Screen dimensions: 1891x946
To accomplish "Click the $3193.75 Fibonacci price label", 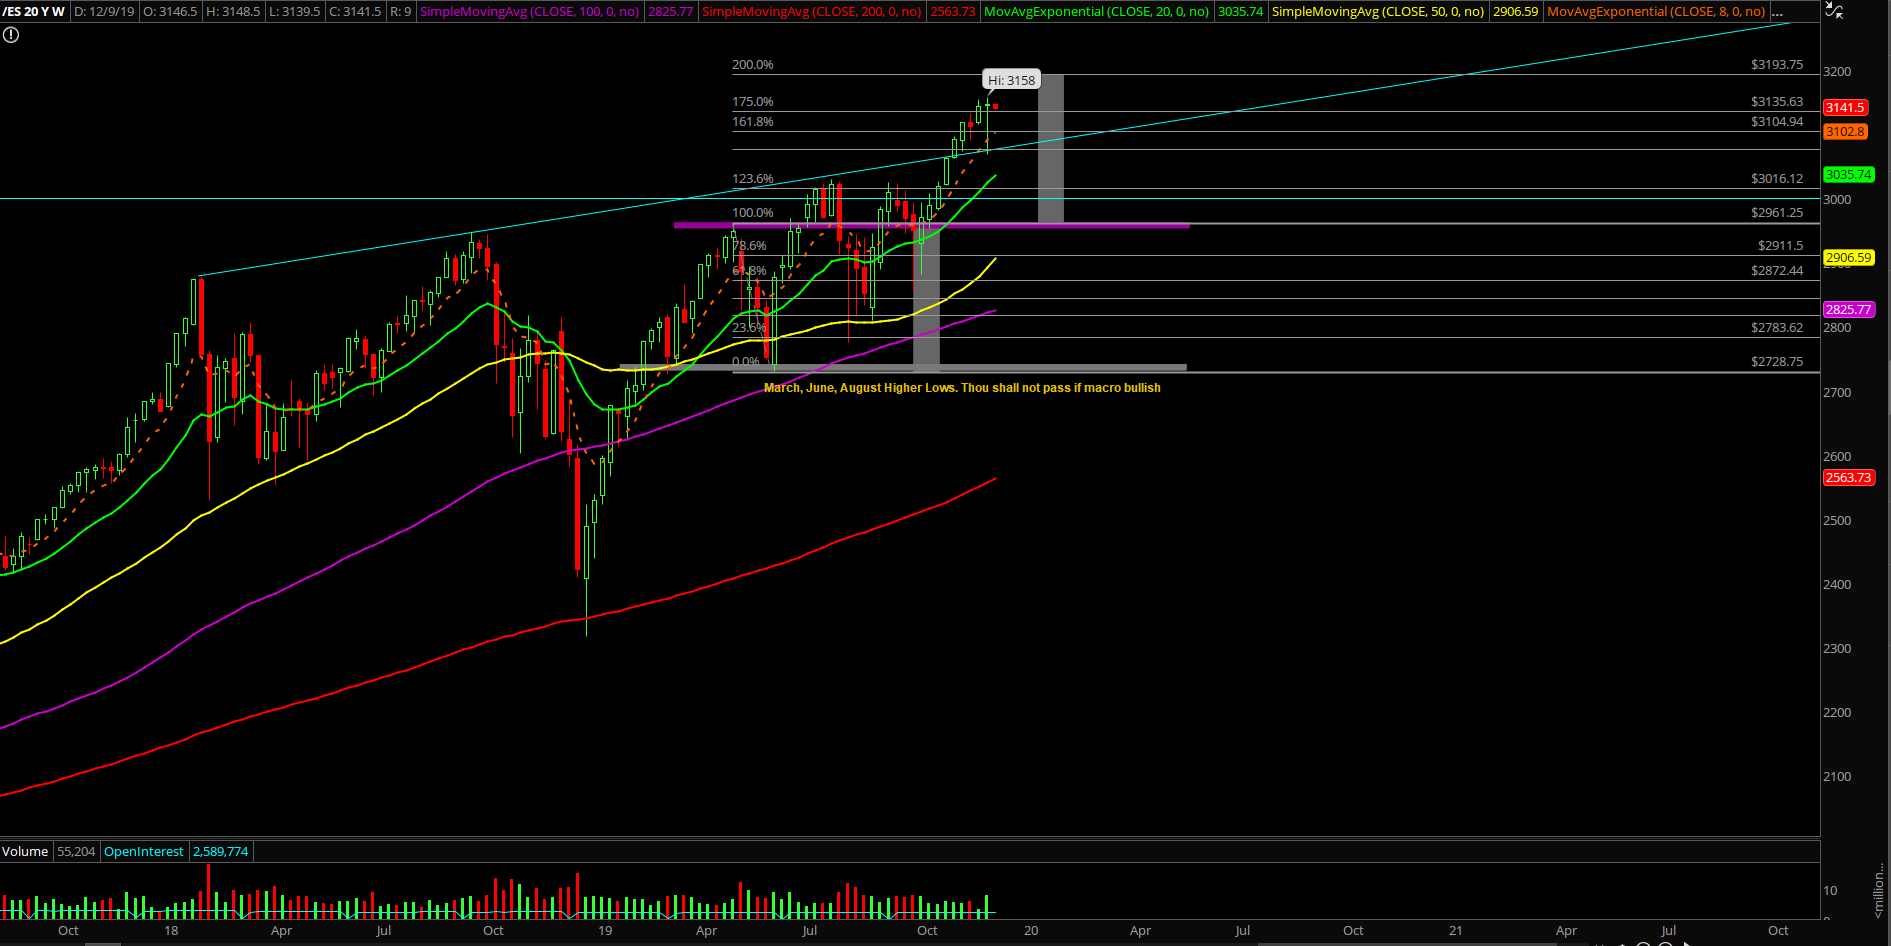I will click(x=1777, y=65).
